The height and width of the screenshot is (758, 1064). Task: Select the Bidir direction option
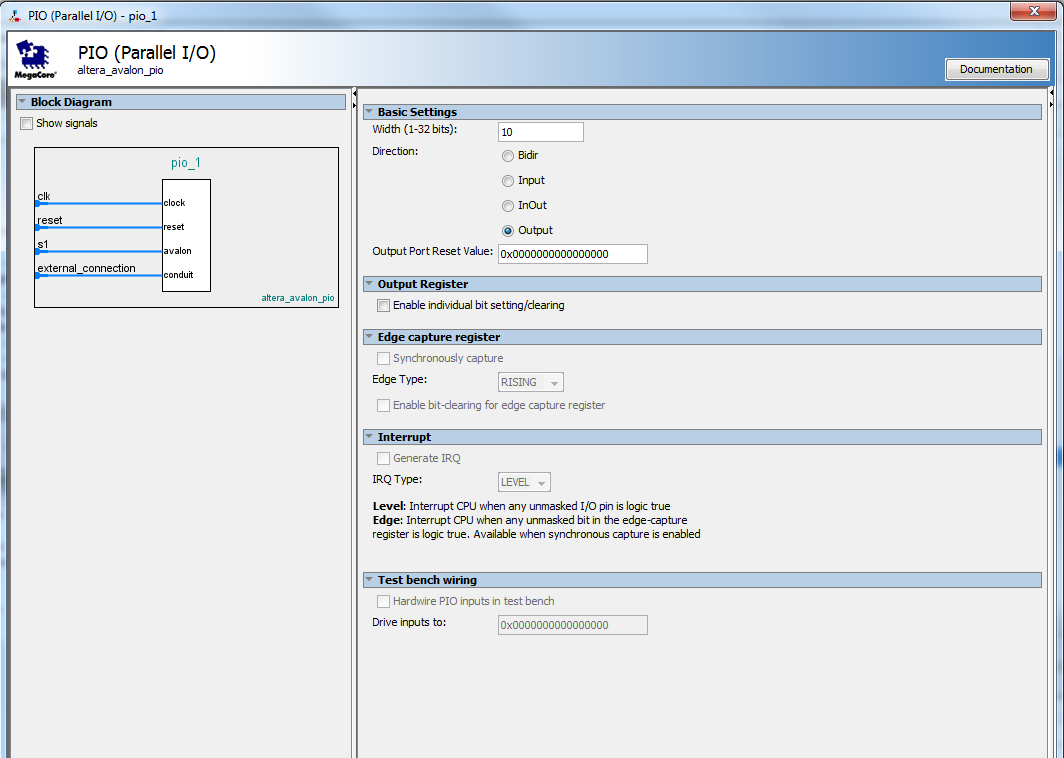point(508,156)
